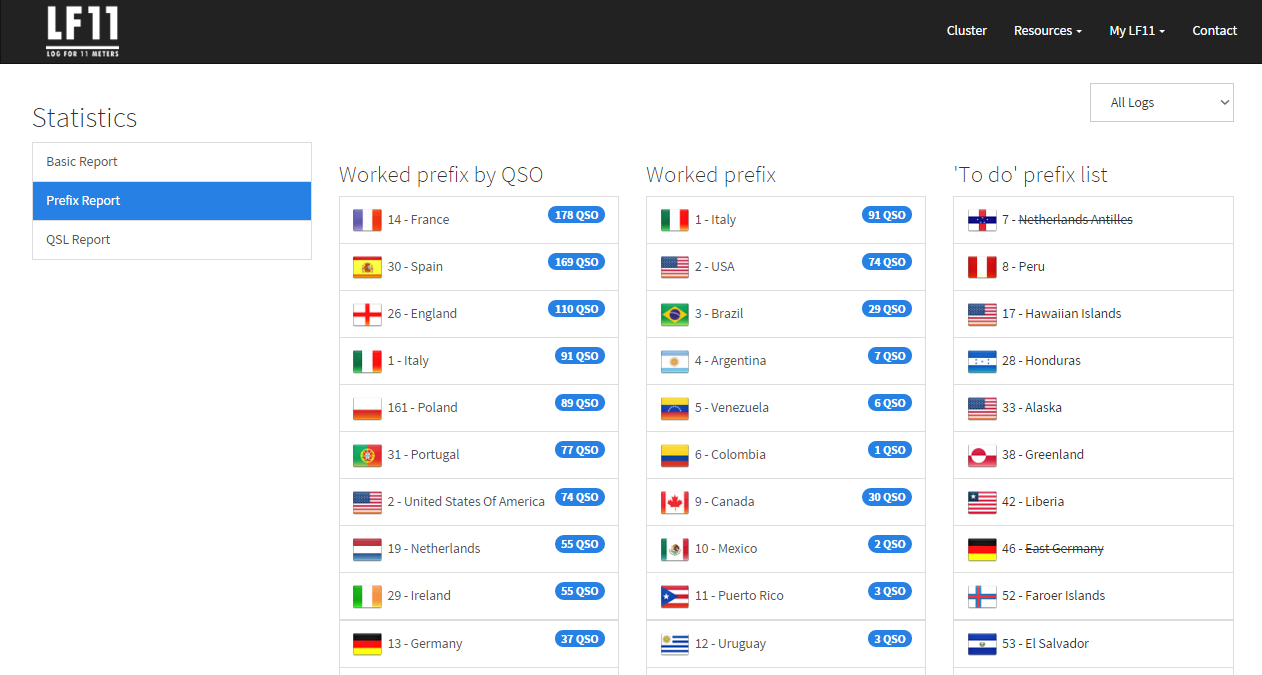Click the Greenland flag icon
Screen dimensions: 1262x675
(x=982, y=455)
